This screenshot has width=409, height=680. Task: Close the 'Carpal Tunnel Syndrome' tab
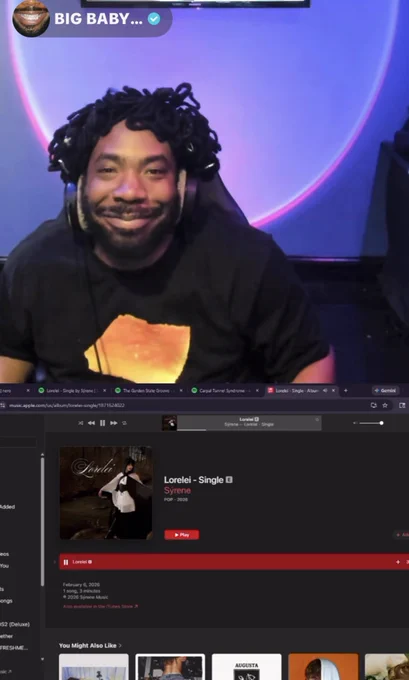(x=257, y=391)
